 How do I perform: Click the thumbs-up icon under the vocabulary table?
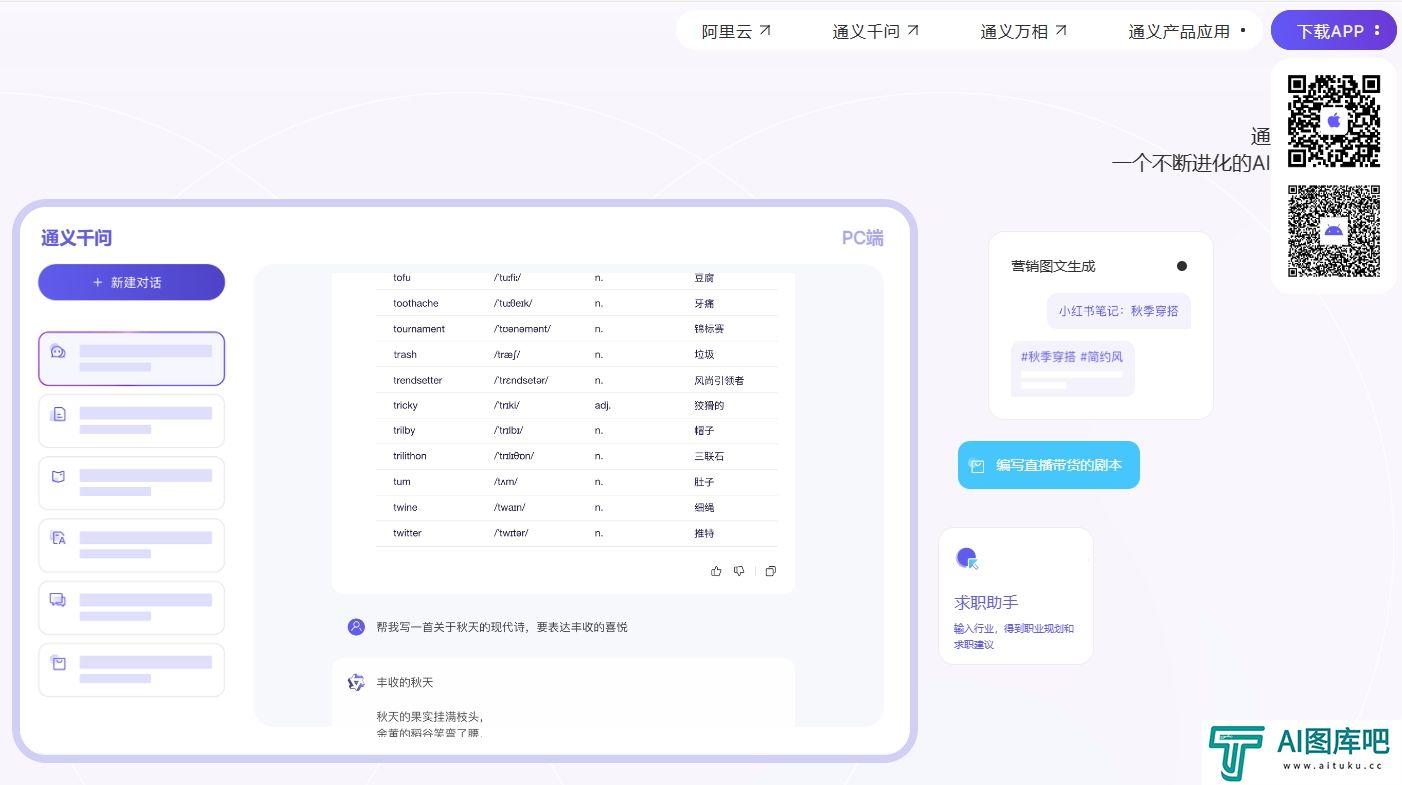click(x=716, y=571)
